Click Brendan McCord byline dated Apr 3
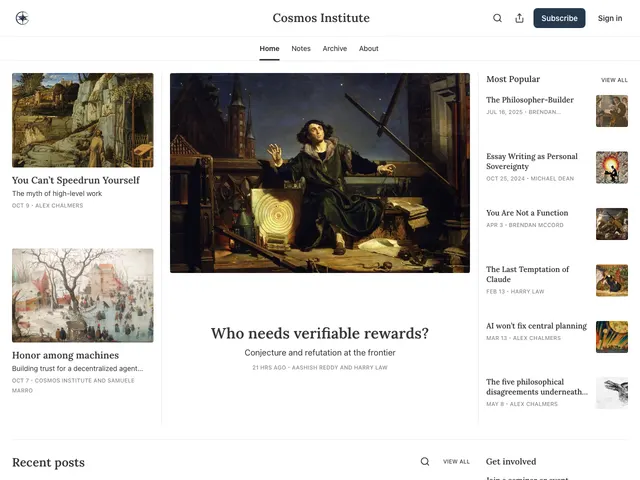Viewport: 640px width, 480px height. tap(536, 225)
